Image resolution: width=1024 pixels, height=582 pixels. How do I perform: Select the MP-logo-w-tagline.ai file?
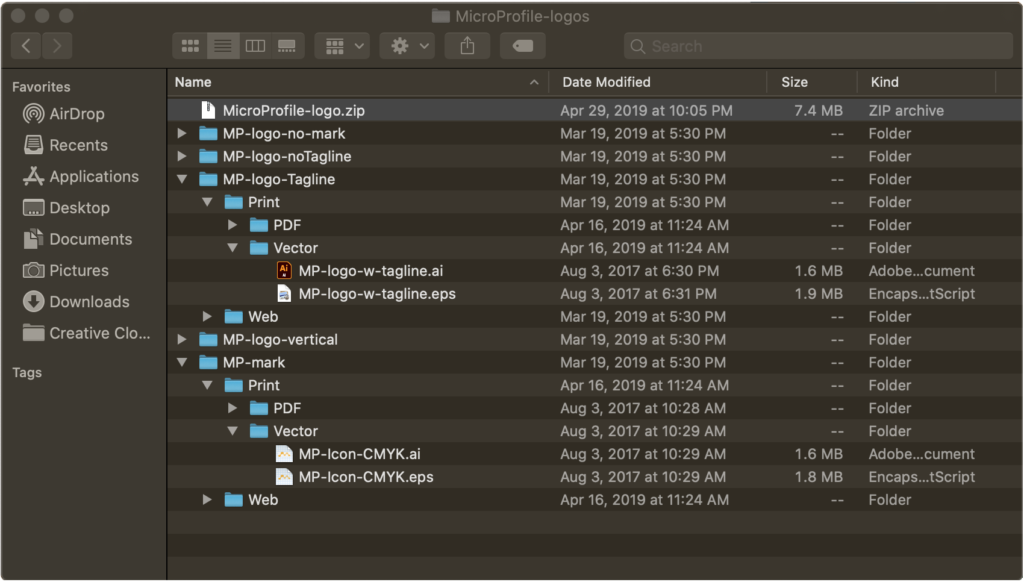coord(370,271)
